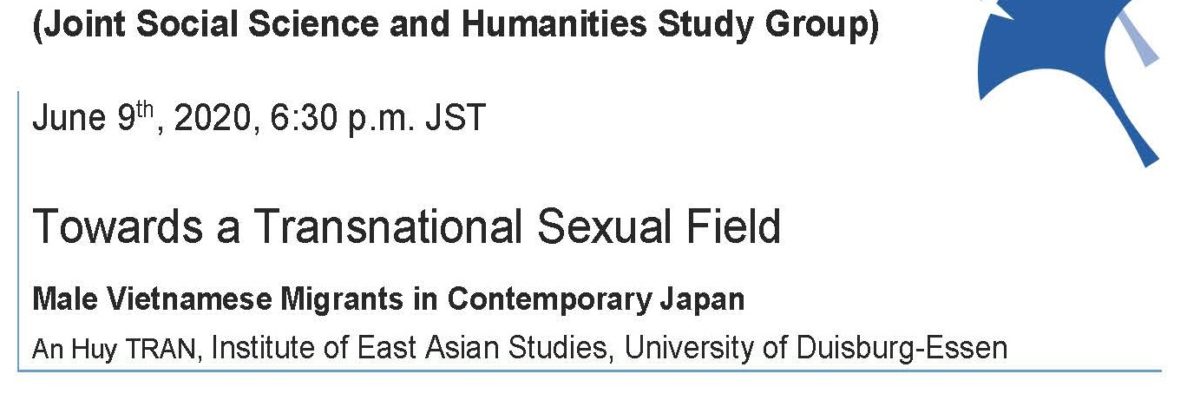Click the title "Towards a Transnational Sexual Field"
The height and width of the screenshot is (400, 1200).
tap(406, 228)
